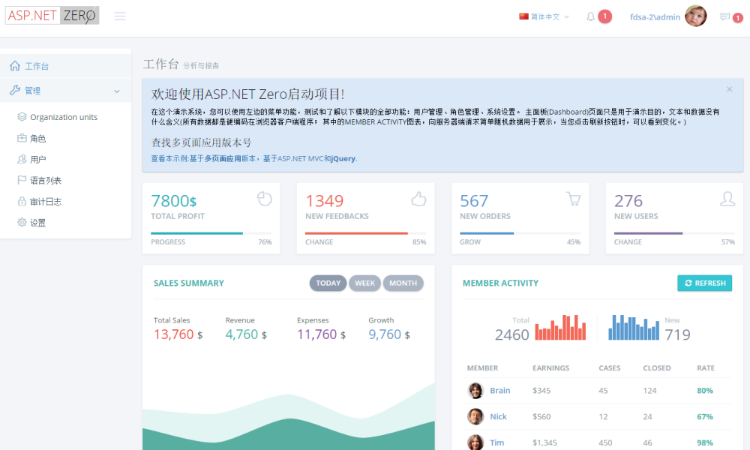The image size is (750, 450).
Task: Click the 9,760 growth figure
Action: [385, 334]
